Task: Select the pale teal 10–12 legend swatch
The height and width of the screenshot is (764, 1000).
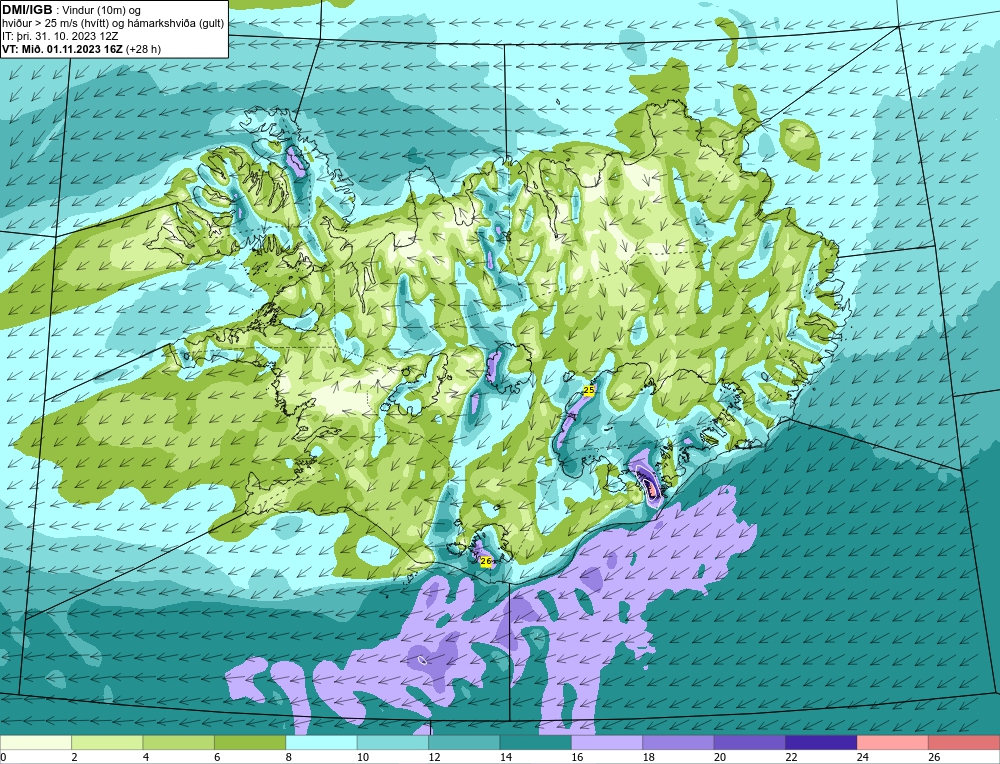Action: pos(393,742)
